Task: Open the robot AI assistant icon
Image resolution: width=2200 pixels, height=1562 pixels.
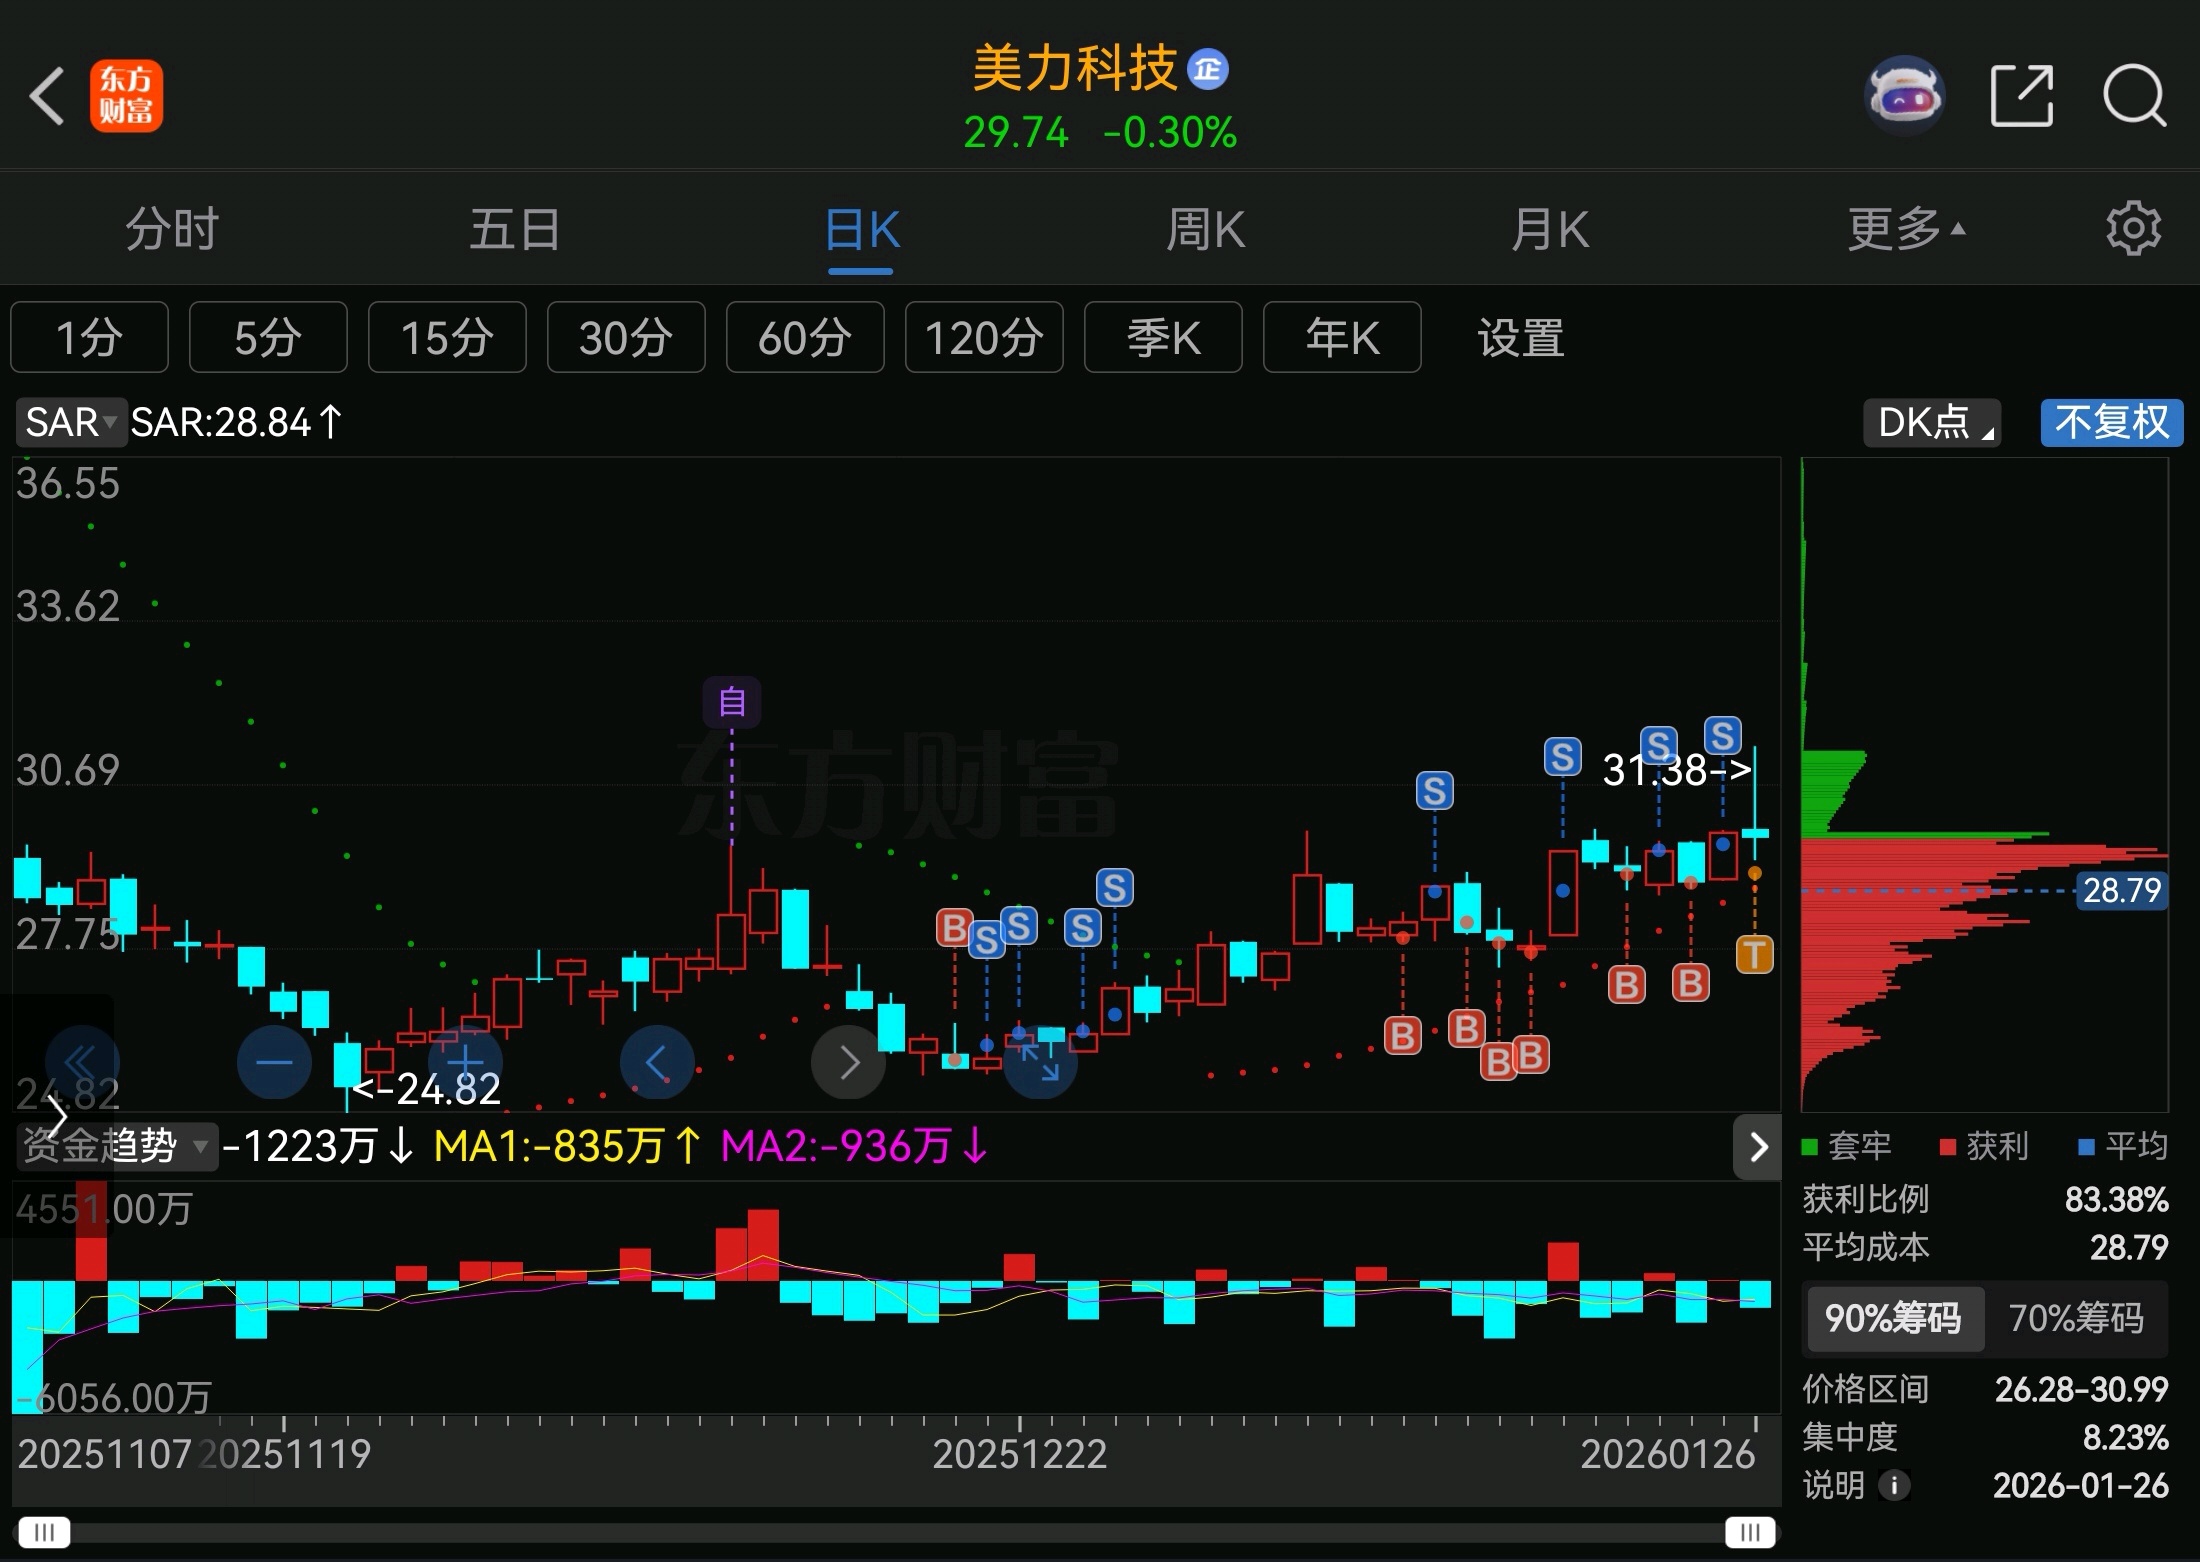Action: 1905,97
